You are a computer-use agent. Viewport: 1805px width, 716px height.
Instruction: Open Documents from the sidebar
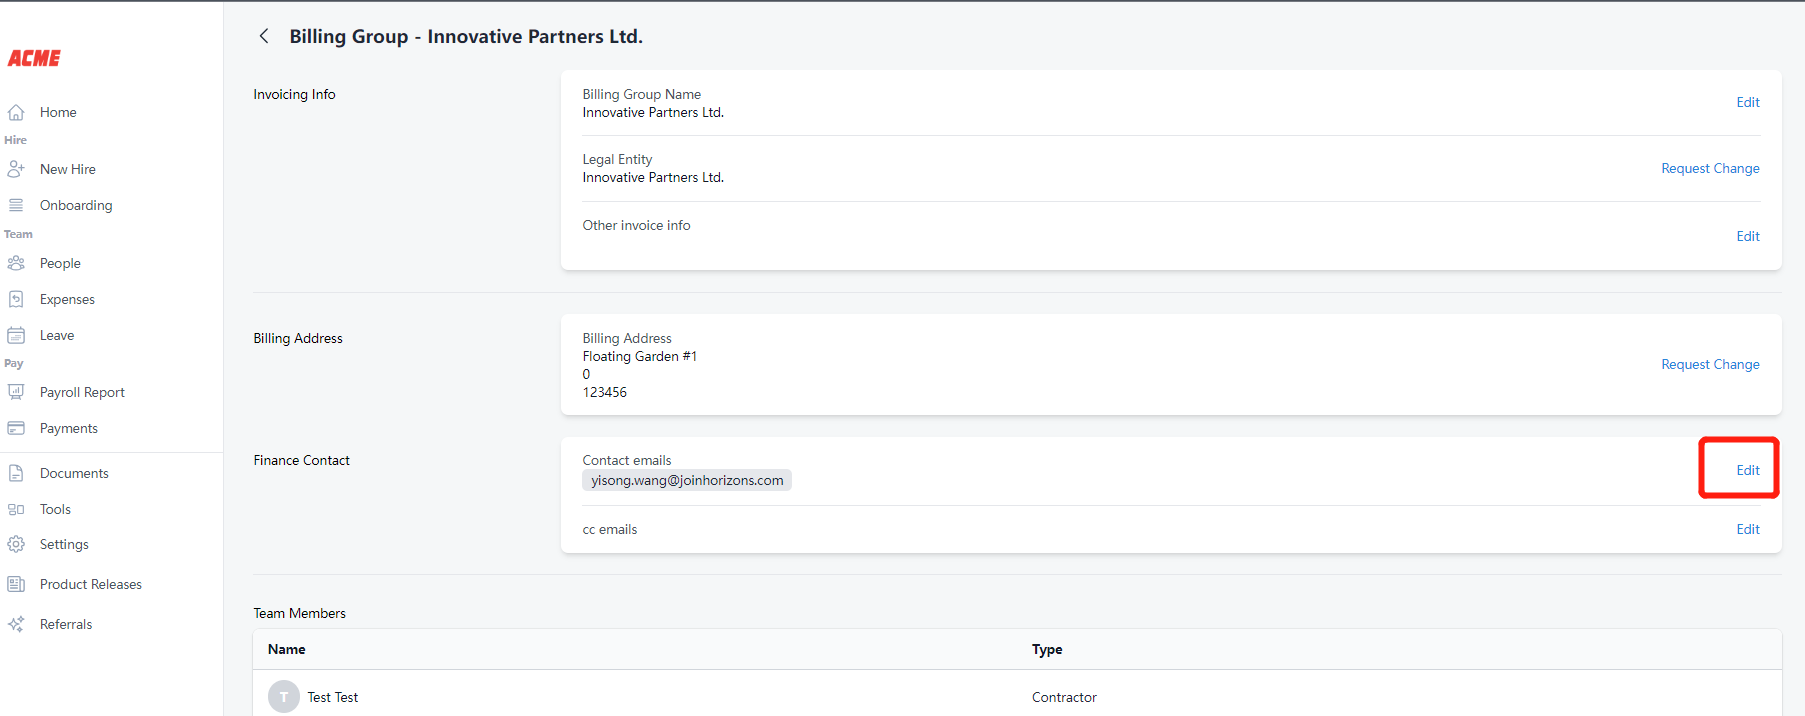pos(74,473)
